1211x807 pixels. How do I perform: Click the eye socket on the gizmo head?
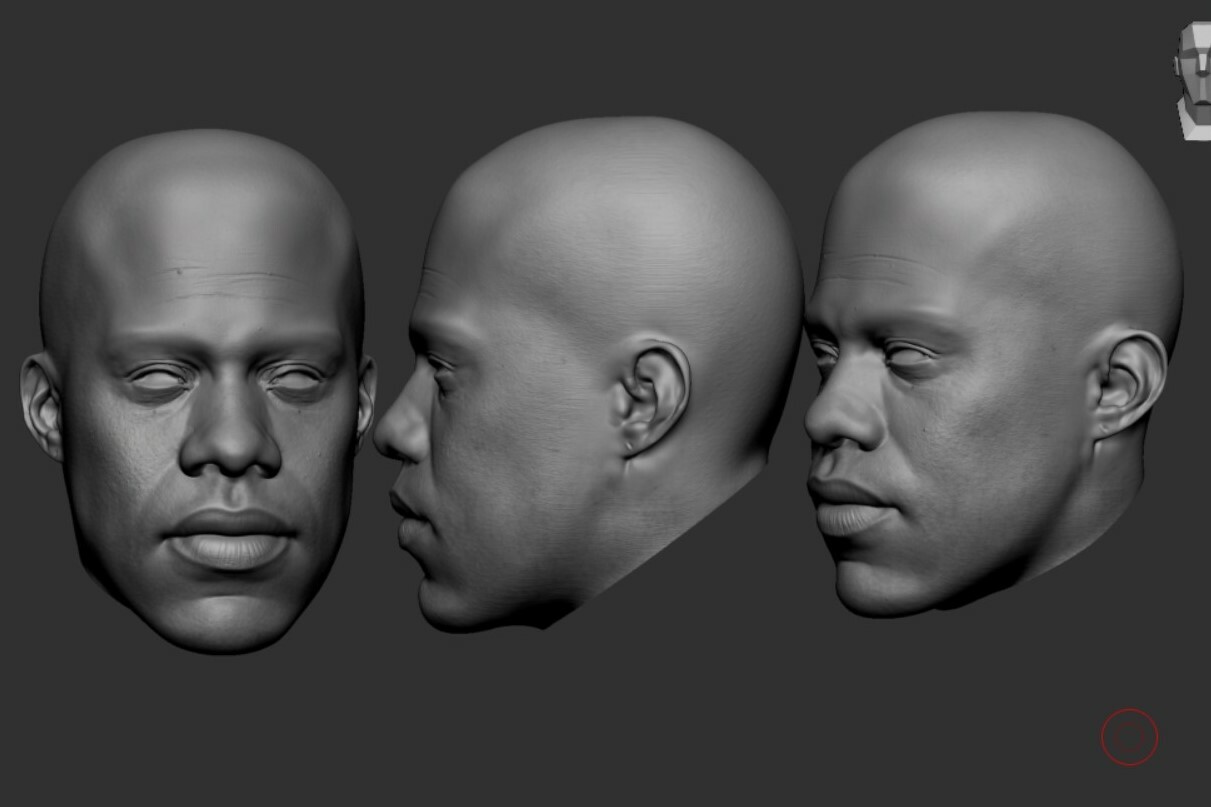(1193, 50)
